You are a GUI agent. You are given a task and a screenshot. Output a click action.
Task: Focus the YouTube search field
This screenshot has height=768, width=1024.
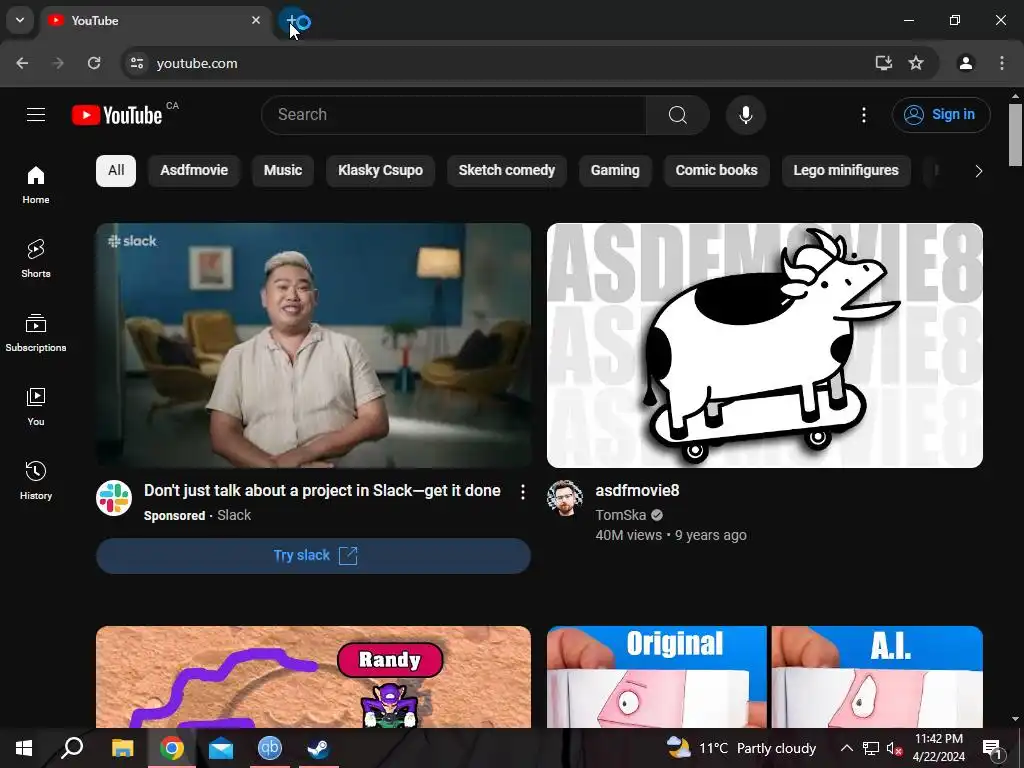(454, 115)
